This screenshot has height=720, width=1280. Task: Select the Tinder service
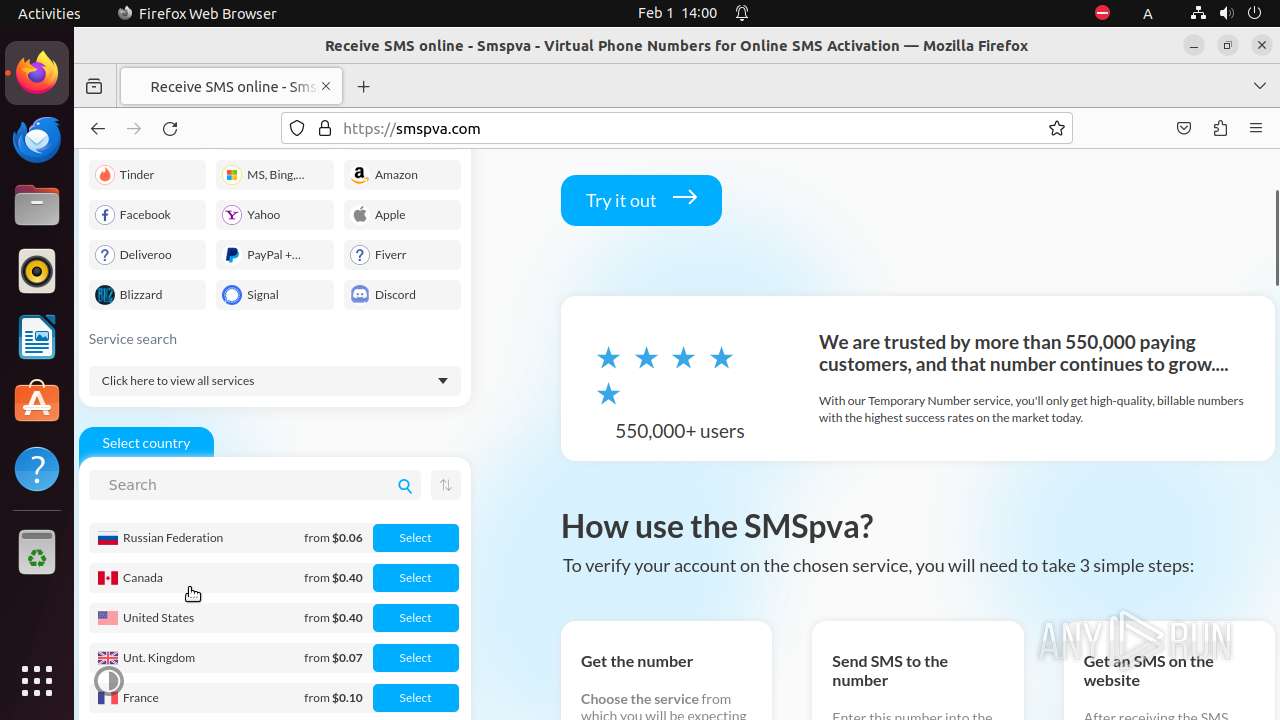pyautogui.click(x=147, y=175)
